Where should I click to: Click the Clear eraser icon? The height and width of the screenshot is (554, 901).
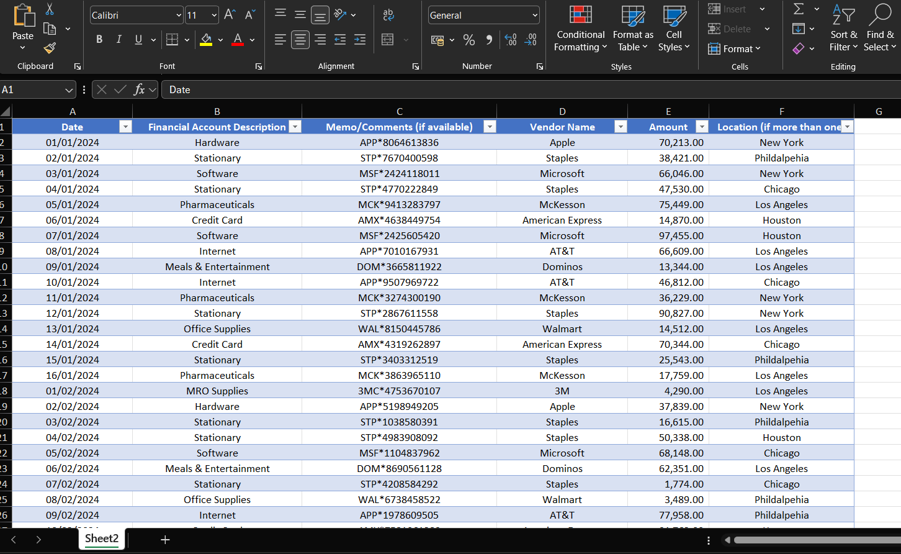click(x=798, y=49)
